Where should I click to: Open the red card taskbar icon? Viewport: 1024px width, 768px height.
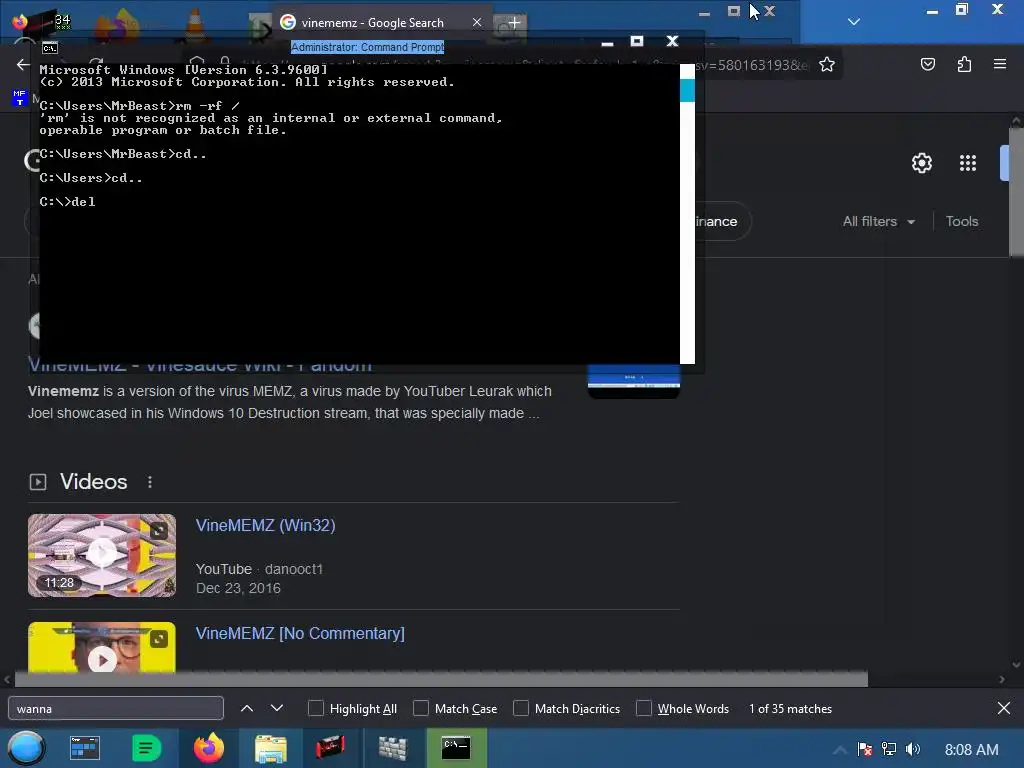pyautogui.click(x=330, y=748)
